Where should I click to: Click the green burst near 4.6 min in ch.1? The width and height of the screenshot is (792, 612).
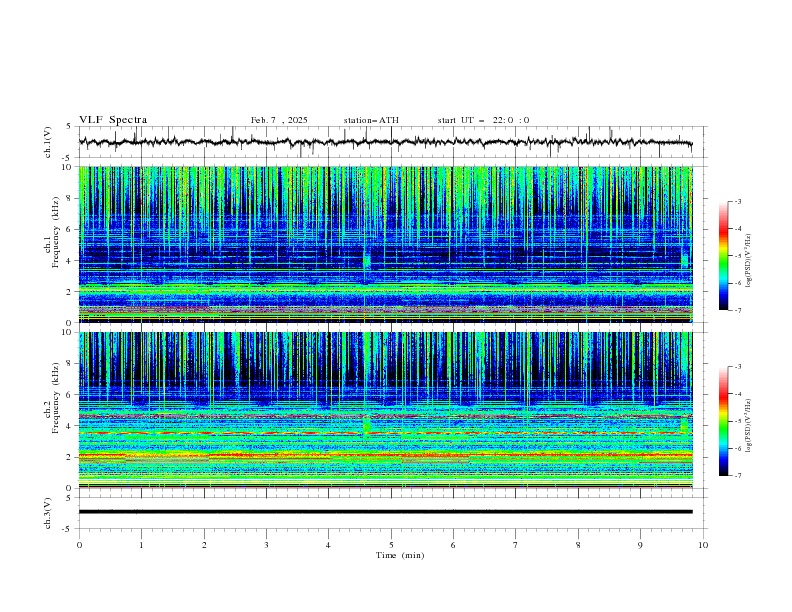pos(367,261)
